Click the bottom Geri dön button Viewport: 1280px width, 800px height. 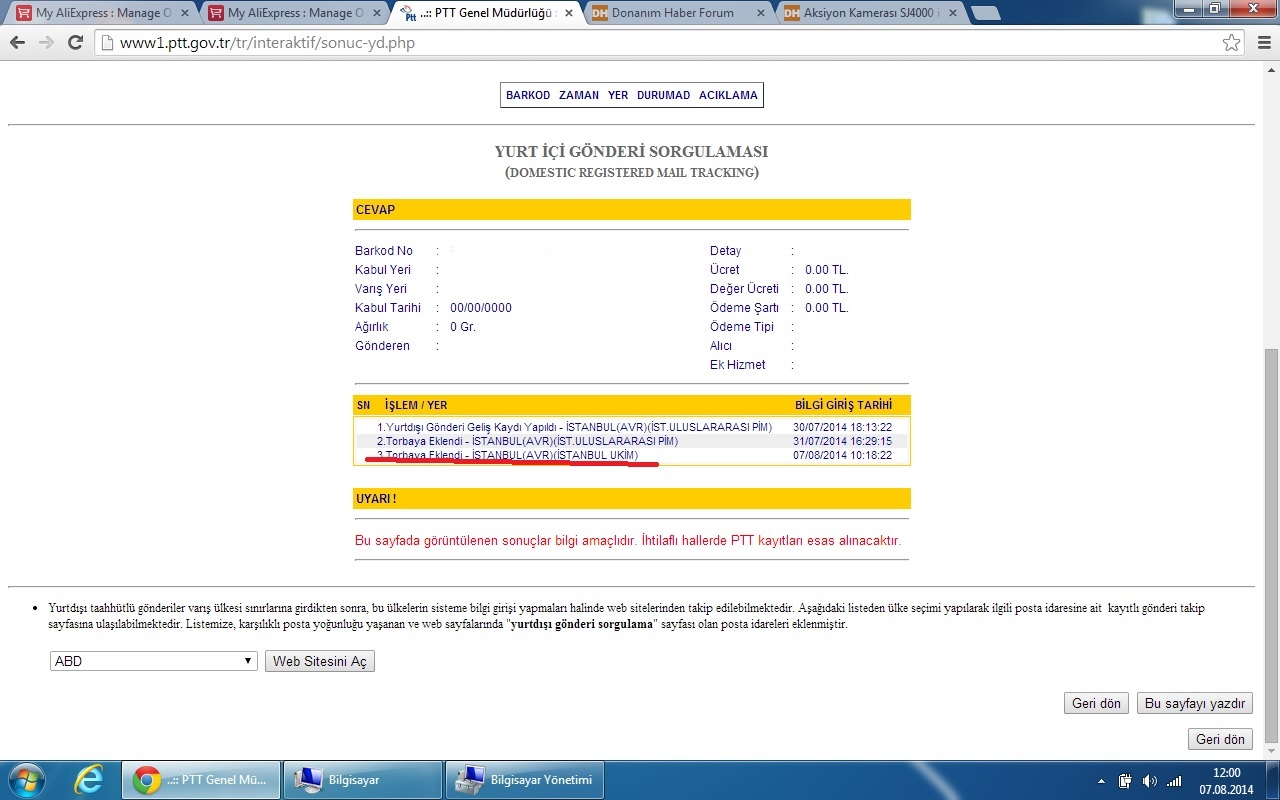click(x=1221, y=739)
